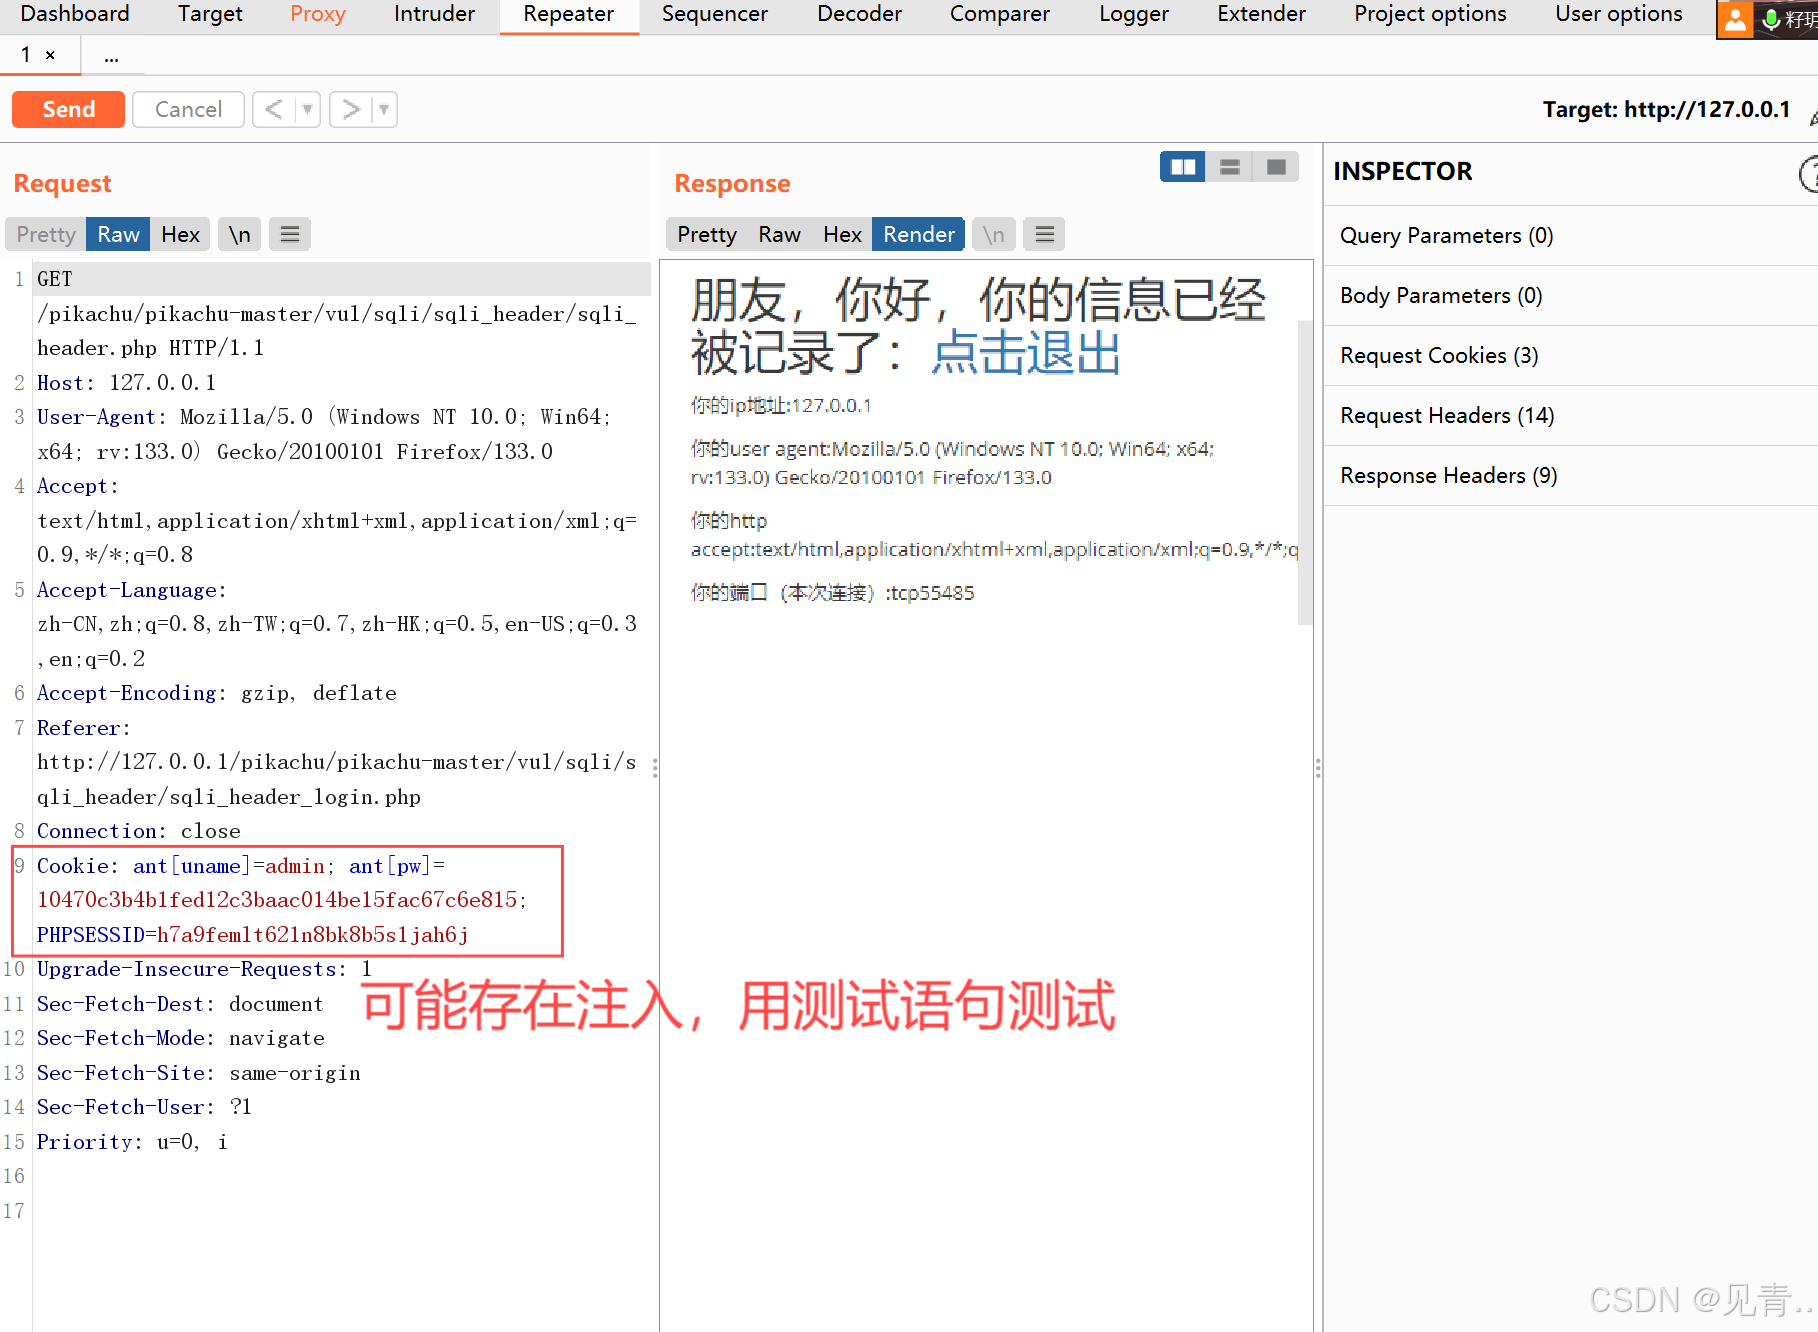
Task: Expand Request Cookies (3) in Inspector
Action: coord(1570,356)
